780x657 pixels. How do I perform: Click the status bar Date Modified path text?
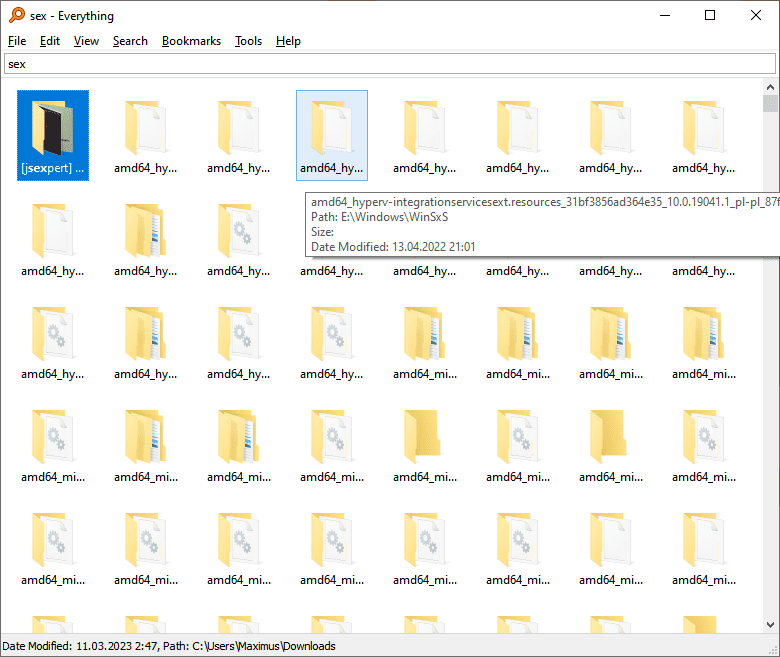169,646
